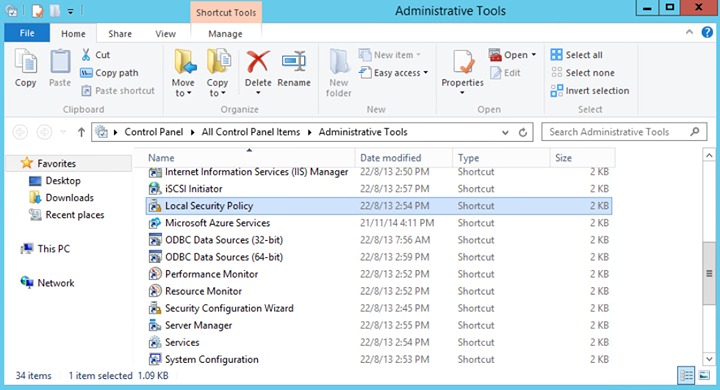Click the Back navigation arrow
The width and height of the screenshot is (720, 390).
20,132
